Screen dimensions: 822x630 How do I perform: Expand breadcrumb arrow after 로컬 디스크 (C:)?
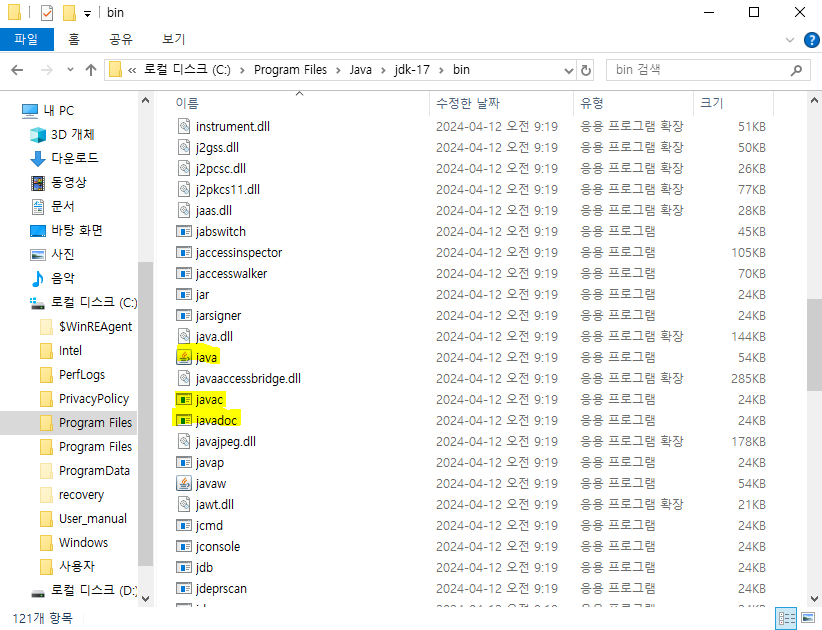(242, 70)
